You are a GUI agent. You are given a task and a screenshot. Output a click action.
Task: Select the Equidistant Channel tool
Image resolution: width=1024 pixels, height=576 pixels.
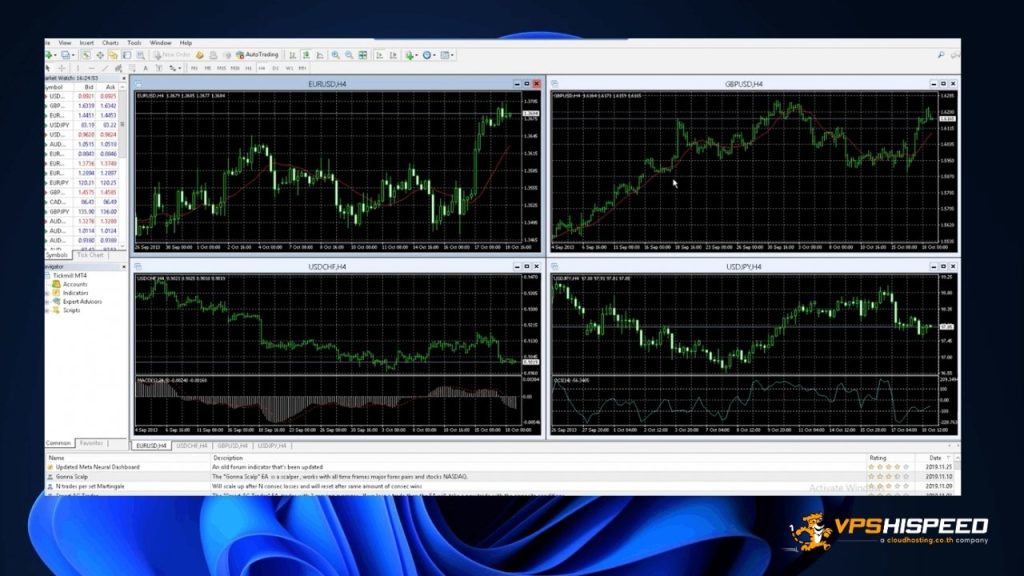click(x=118, y=68)
